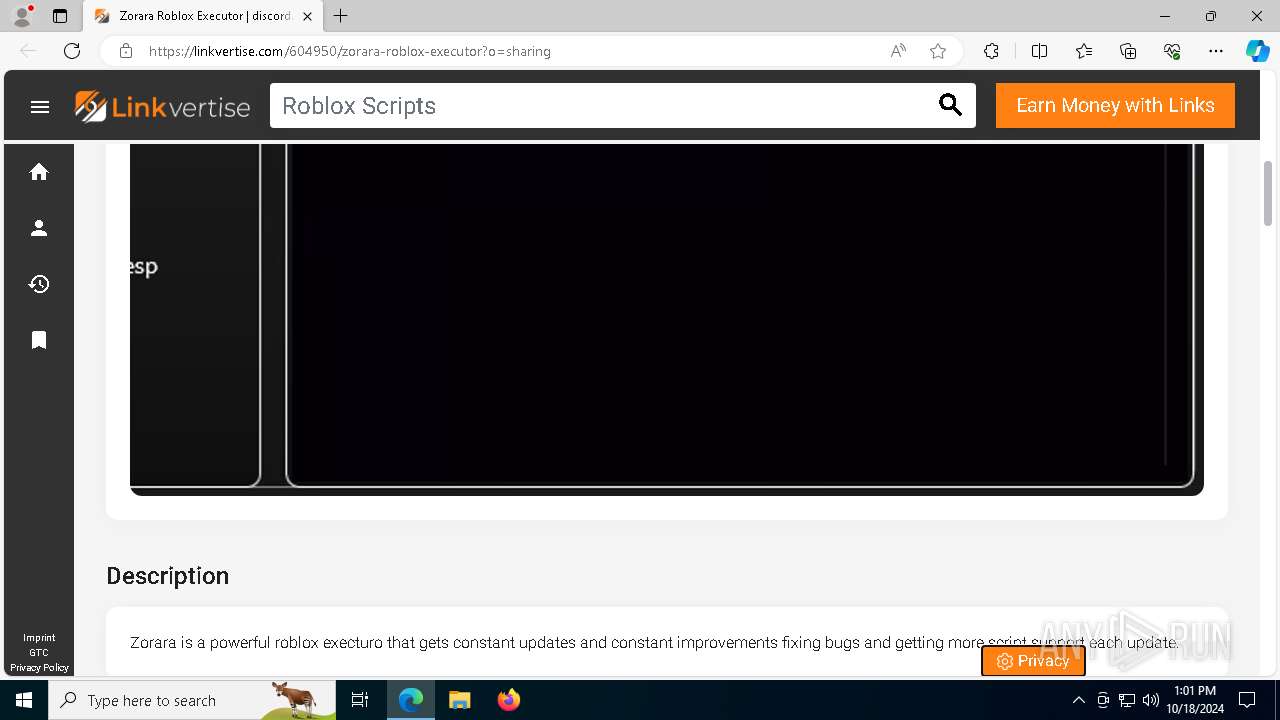The image size is (1280, 720).
Task: Click the Zorara description paragraph
Action: [654, 642]
